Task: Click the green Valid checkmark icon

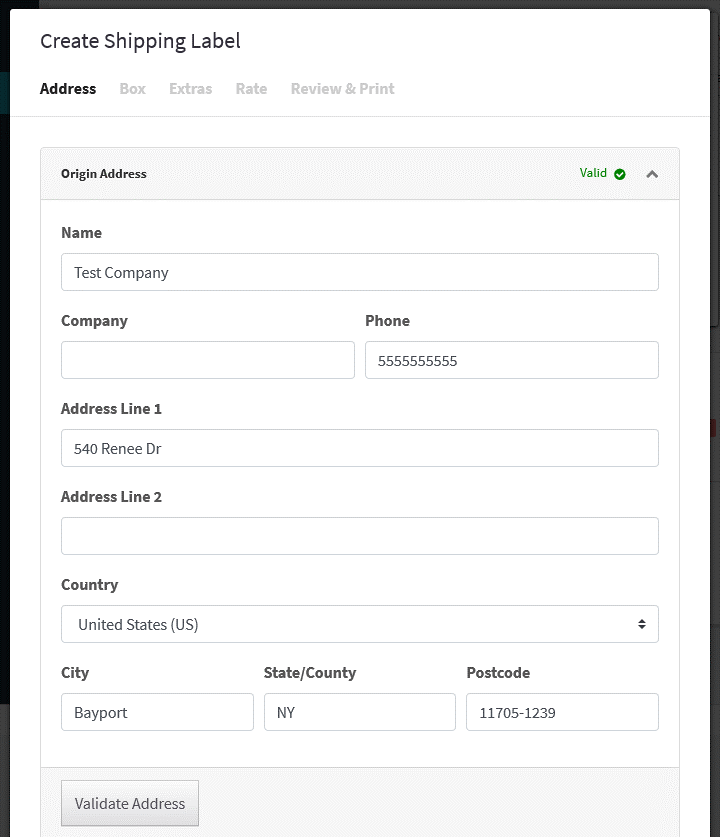Action: [x=620, y=174]
